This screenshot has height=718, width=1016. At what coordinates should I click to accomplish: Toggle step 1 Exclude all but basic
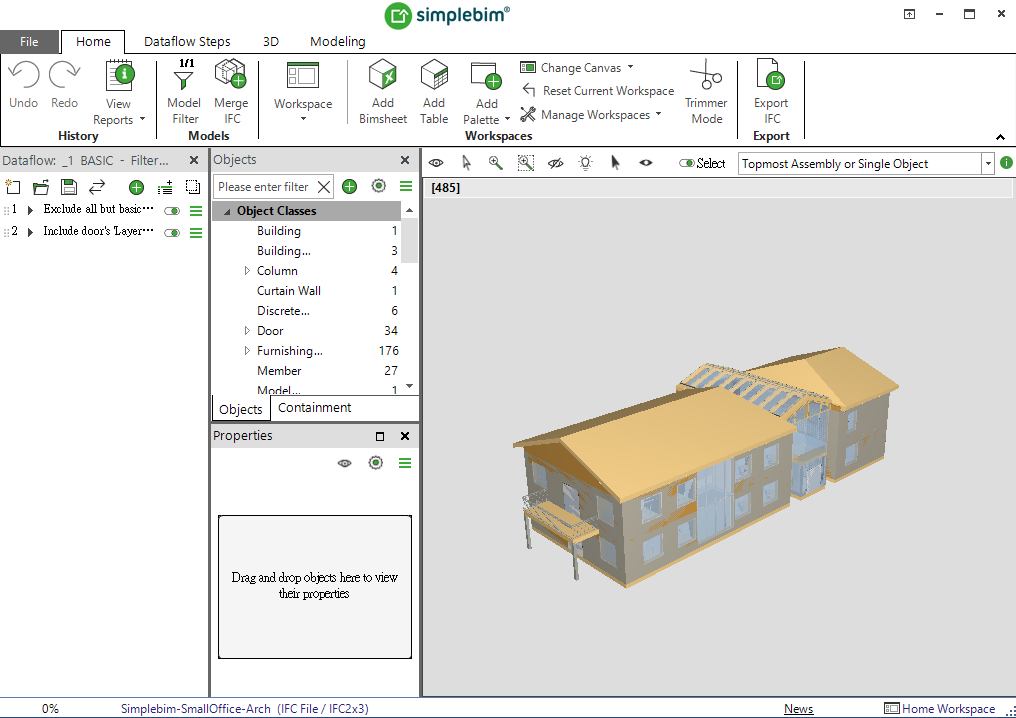172,210
